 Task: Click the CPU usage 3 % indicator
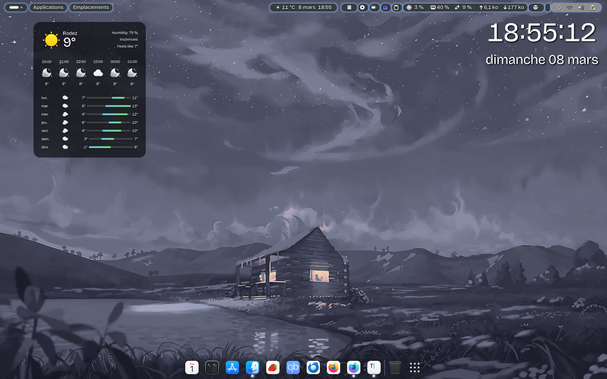click(415, 7)
